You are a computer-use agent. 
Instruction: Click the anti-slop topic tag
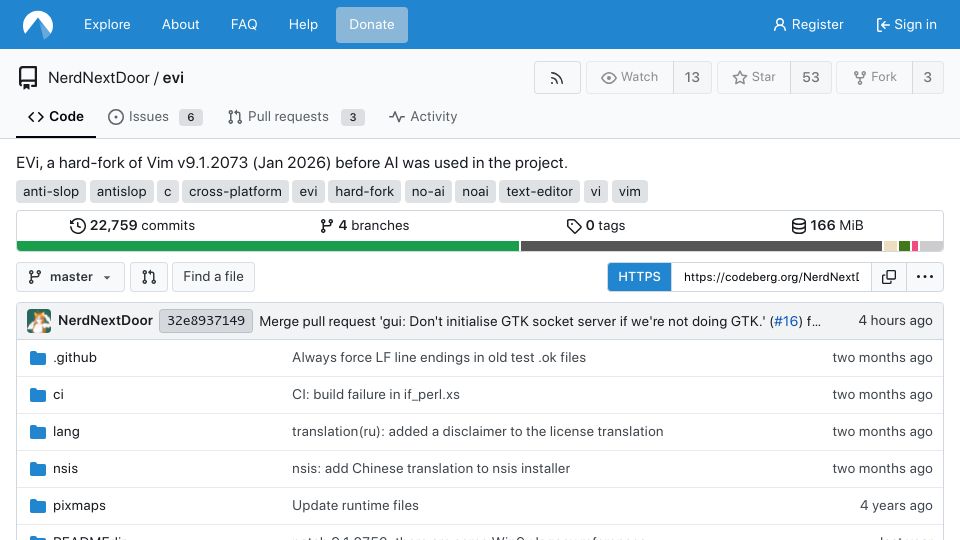coord(51,192)
